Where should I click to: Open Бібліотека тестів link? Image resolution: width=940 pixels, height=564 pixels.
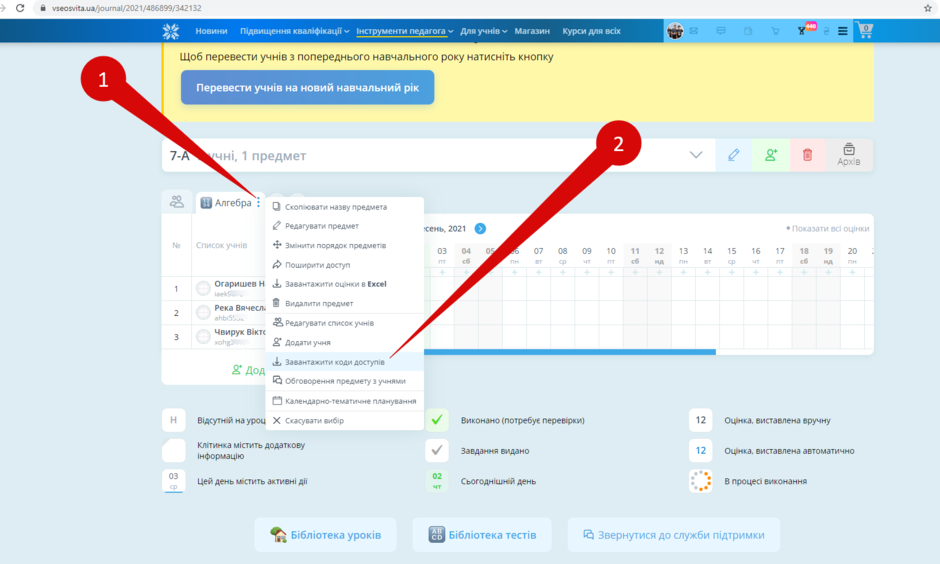482,535
